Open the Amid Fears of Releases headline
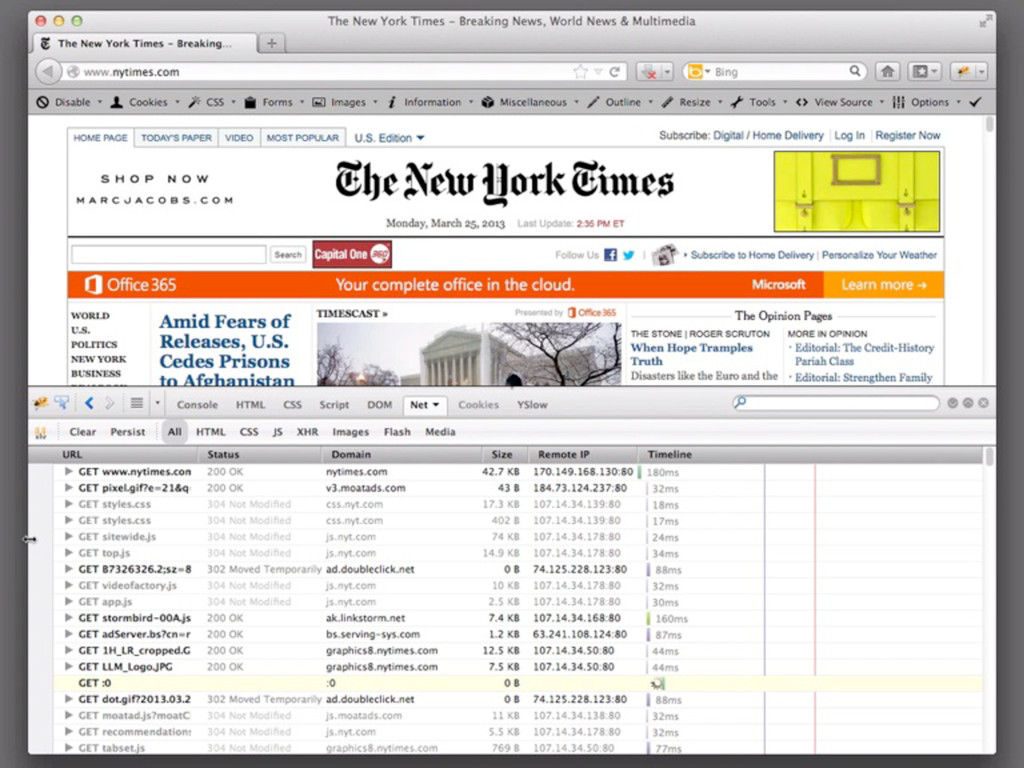 point(226,351)
